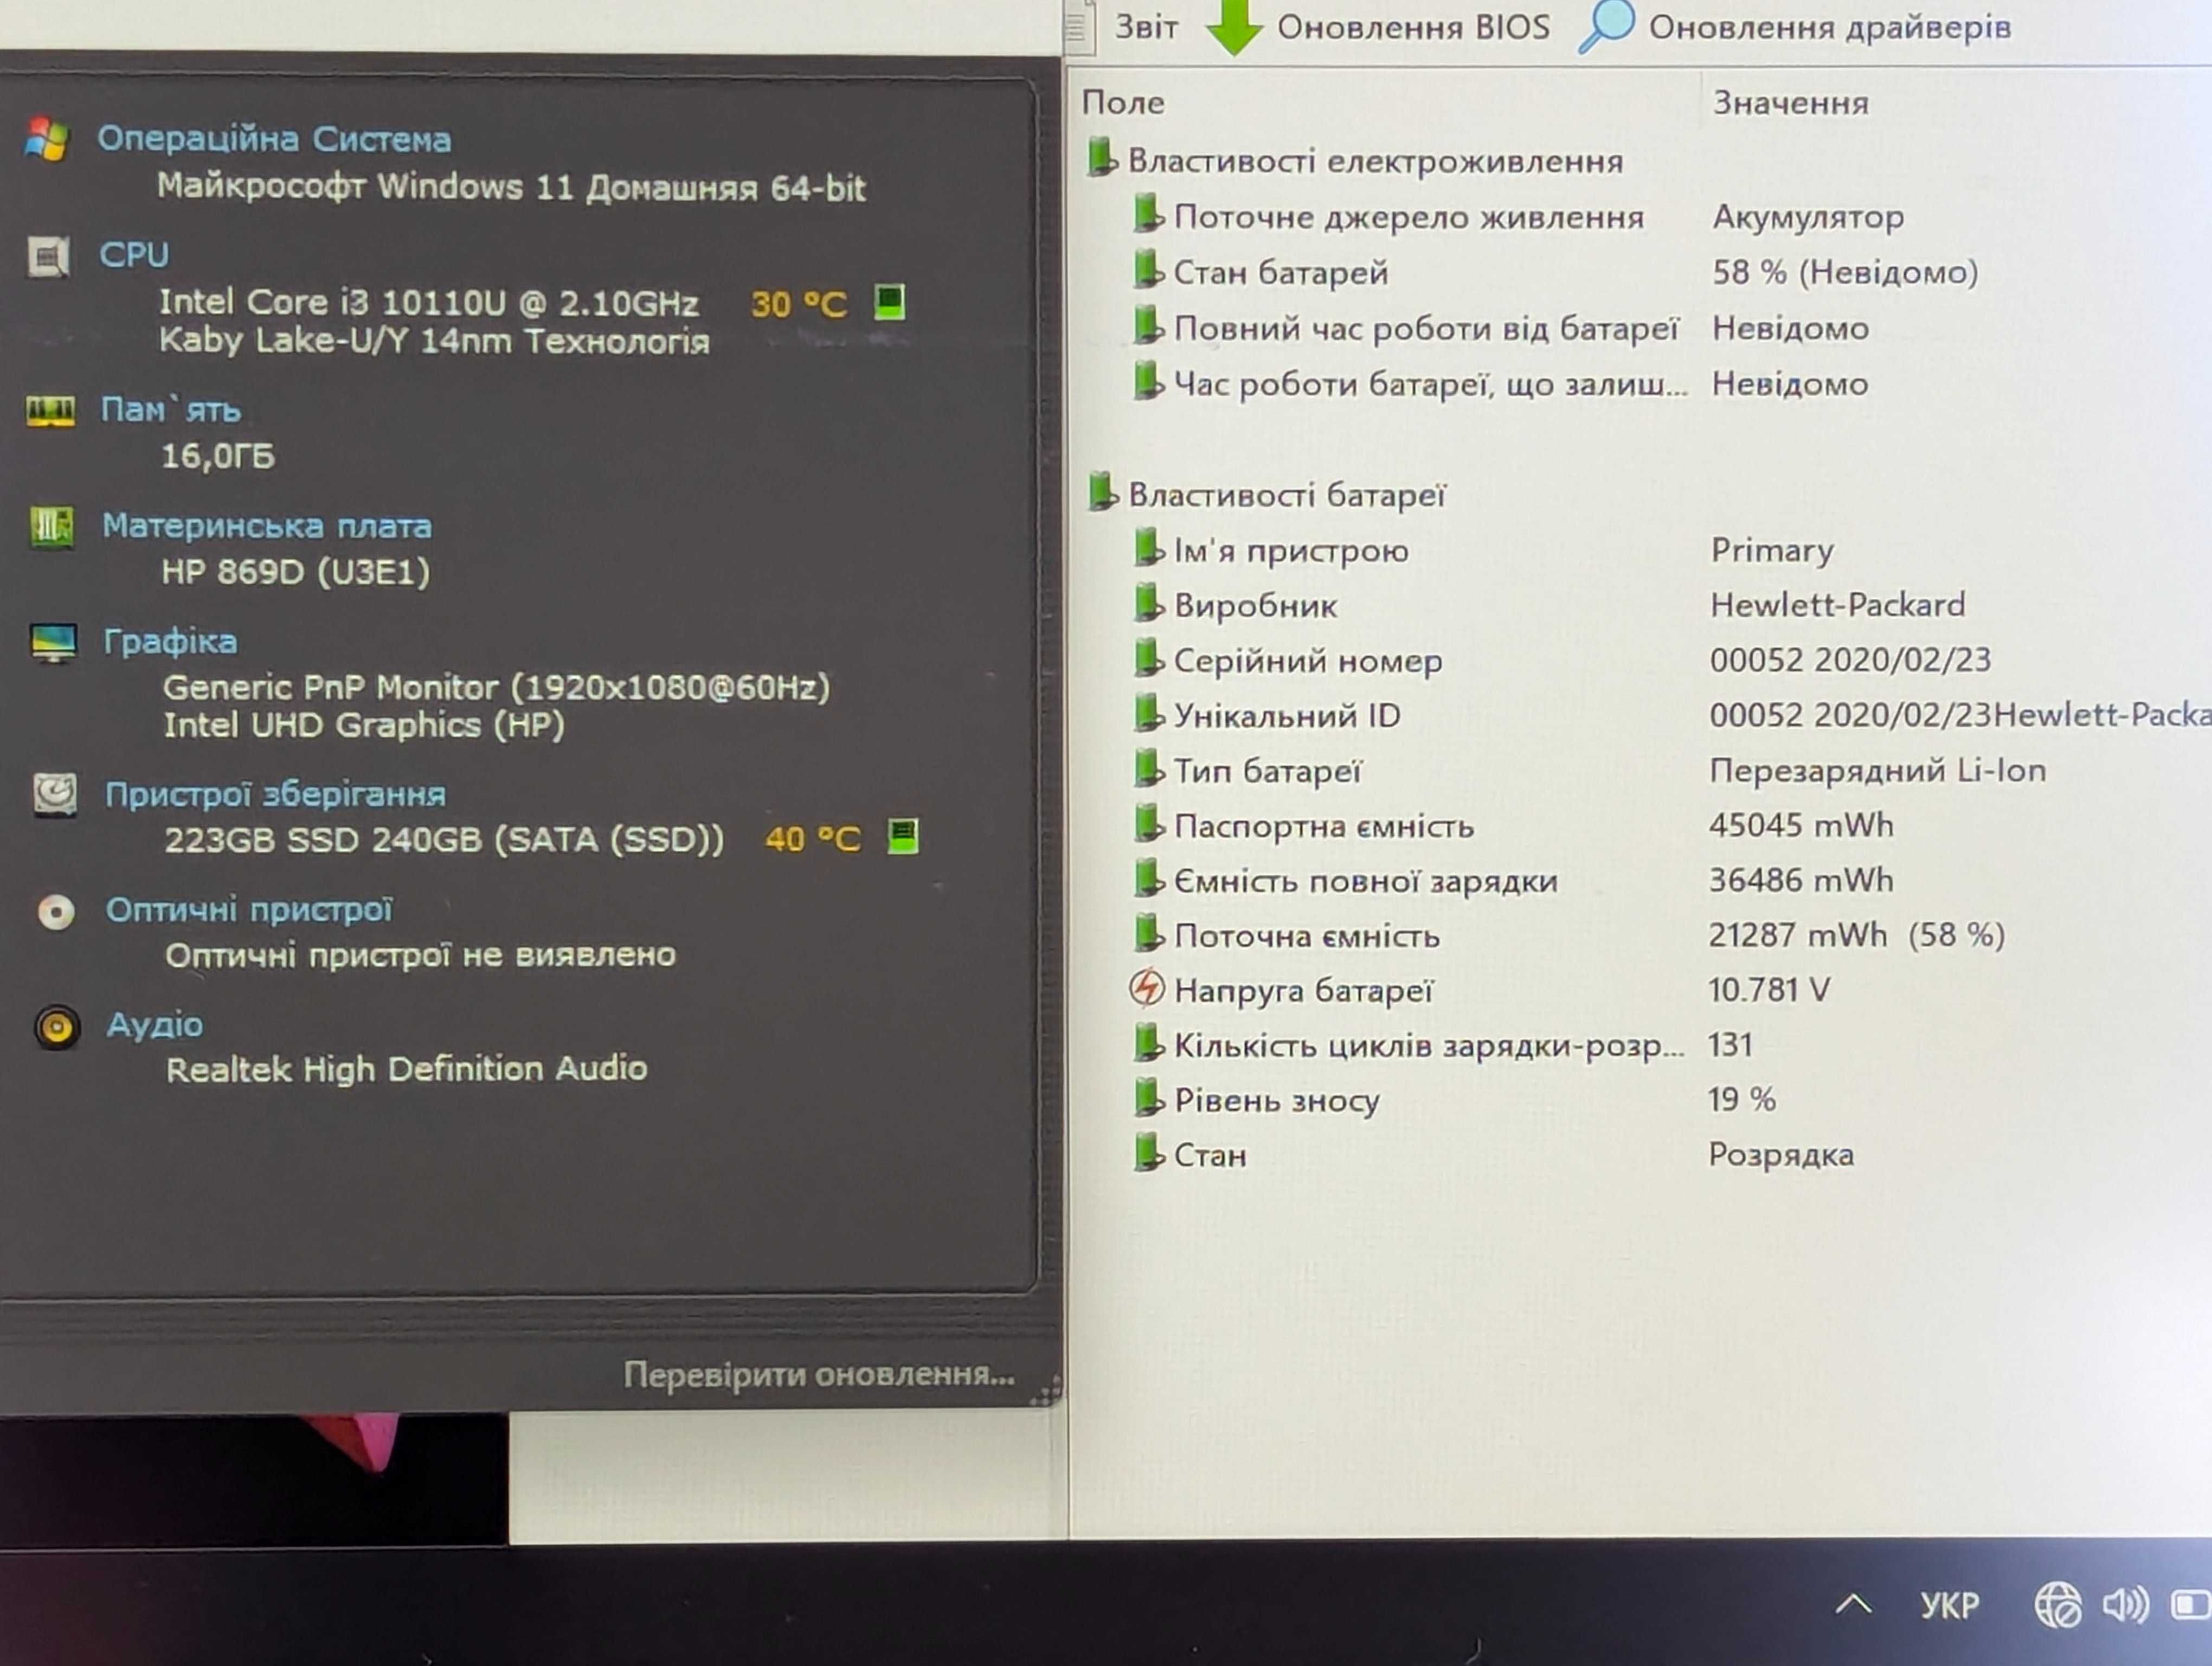Open the volume speaker icon in taskbar
The height and width of the screenshot is (1666, 2212).
tap(2124, 1606)
